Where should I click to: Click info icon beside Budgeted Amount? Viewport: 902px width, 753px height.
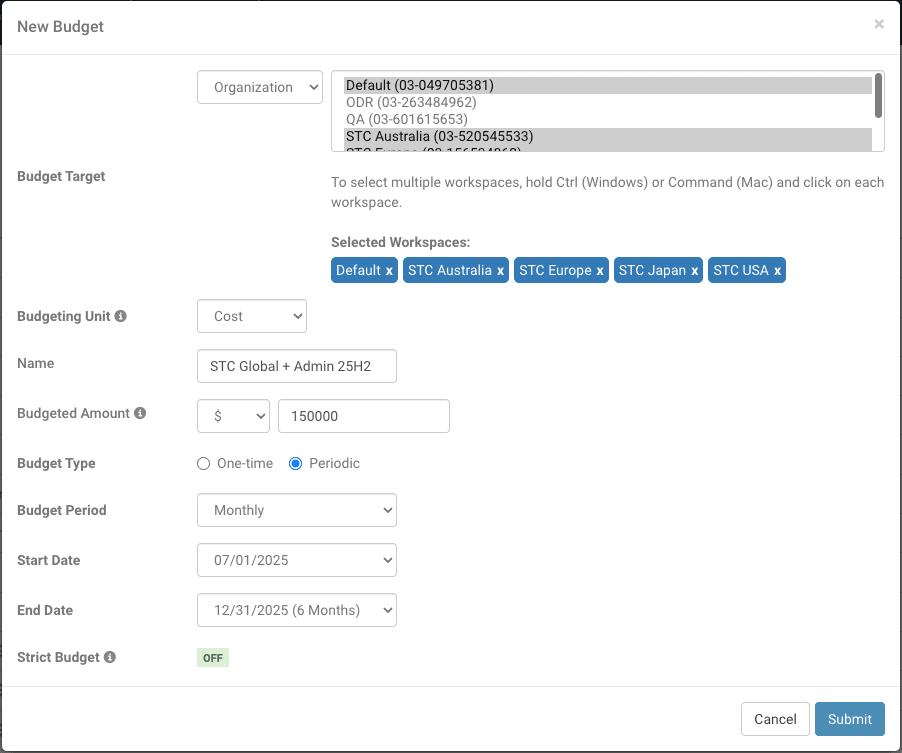pos(140,413)
